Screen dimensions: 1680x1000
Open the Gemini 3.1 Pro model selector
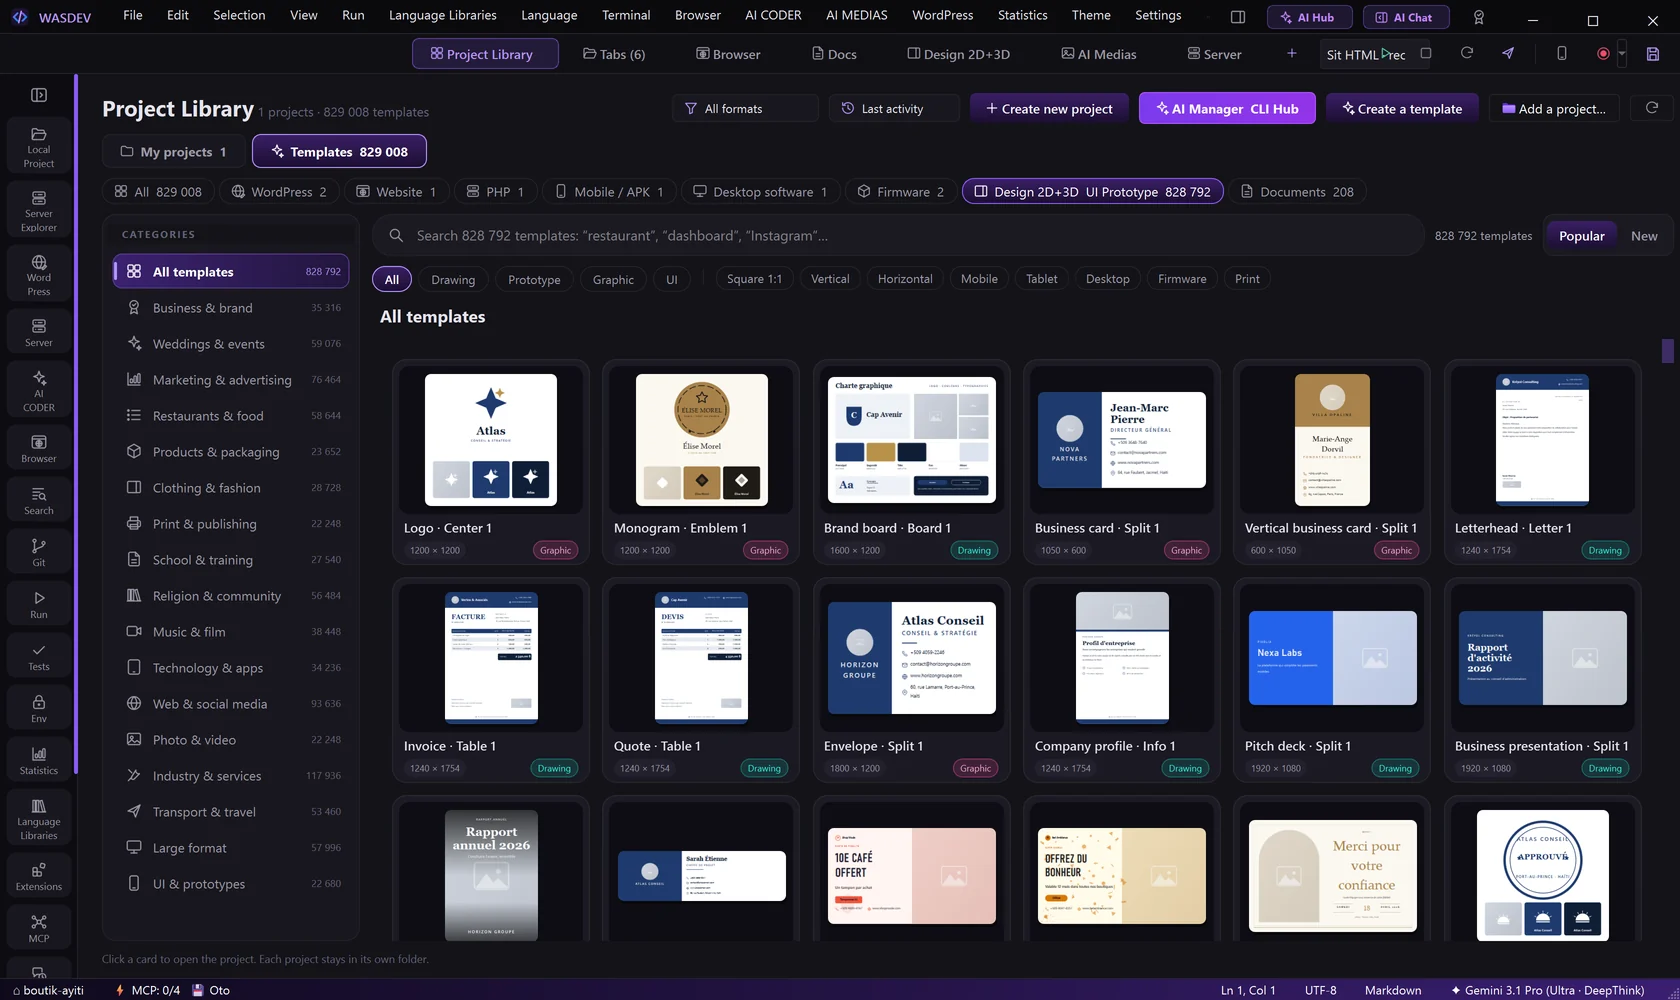[x=1547, y=990]
